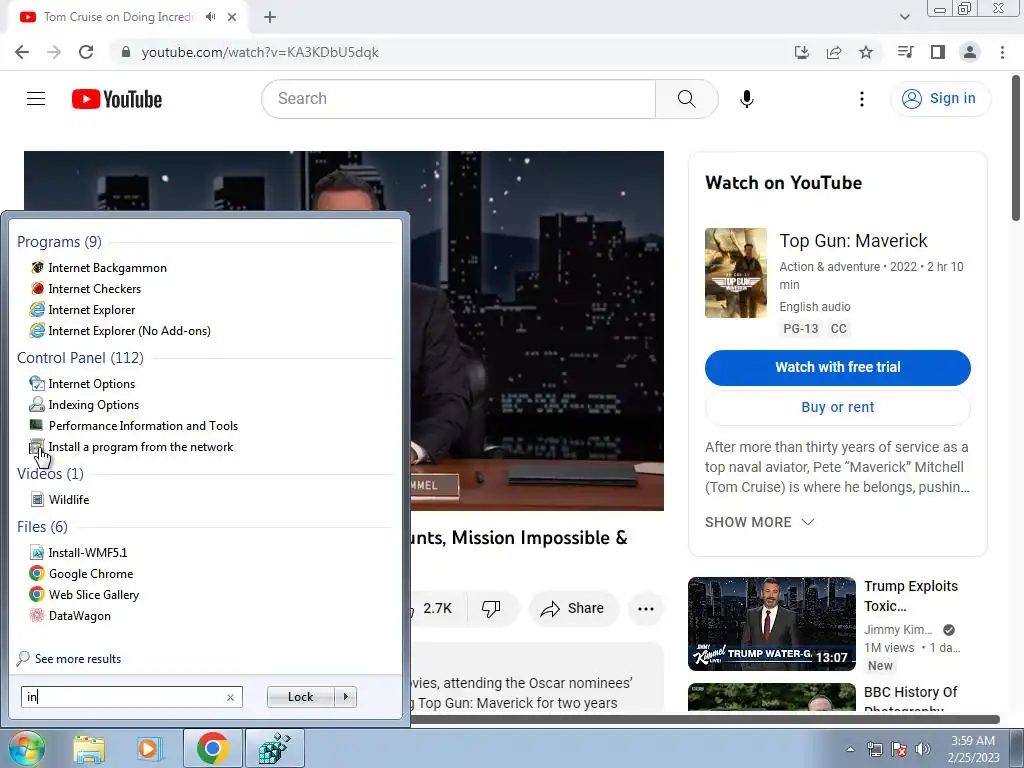Open Internet Explorer (No Add-ons)
This screenshot has width=1024, height=768.
tap(129, 330)
